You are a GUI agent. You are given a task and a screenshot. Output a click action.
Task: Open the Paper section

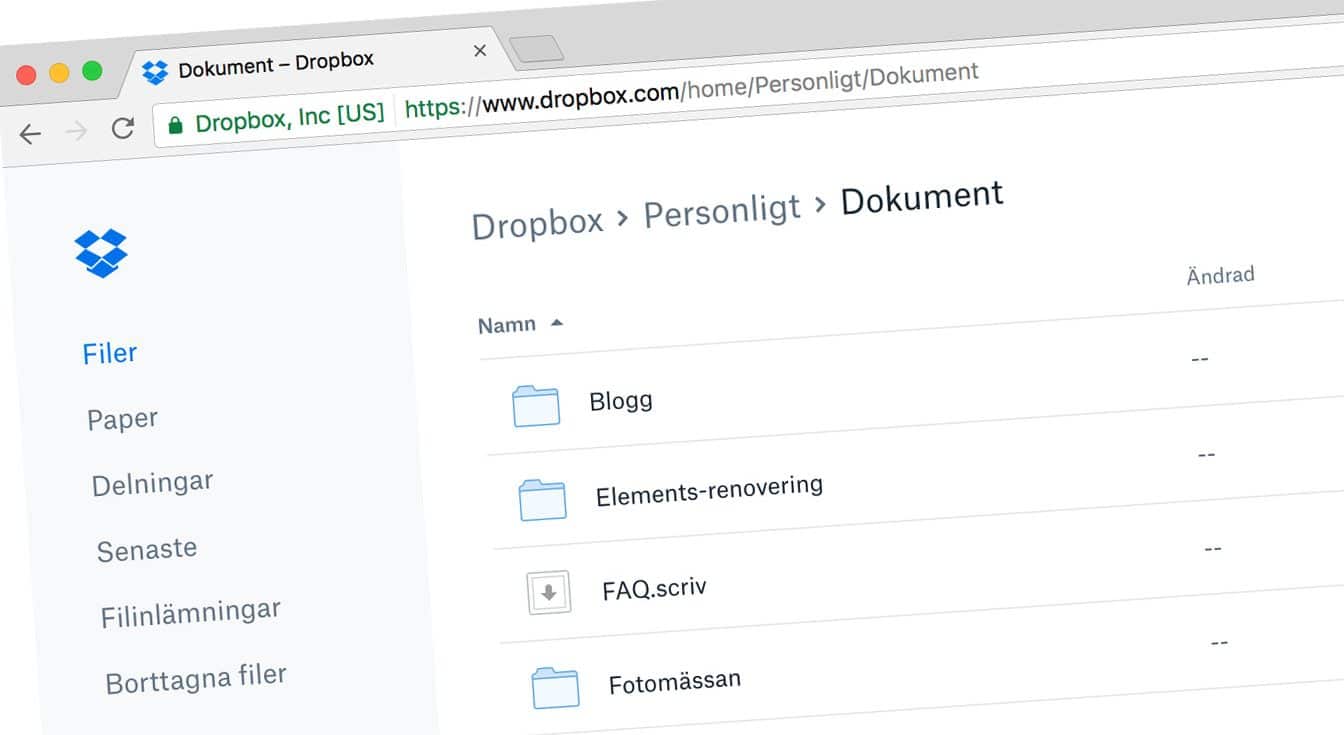[121, 418]
